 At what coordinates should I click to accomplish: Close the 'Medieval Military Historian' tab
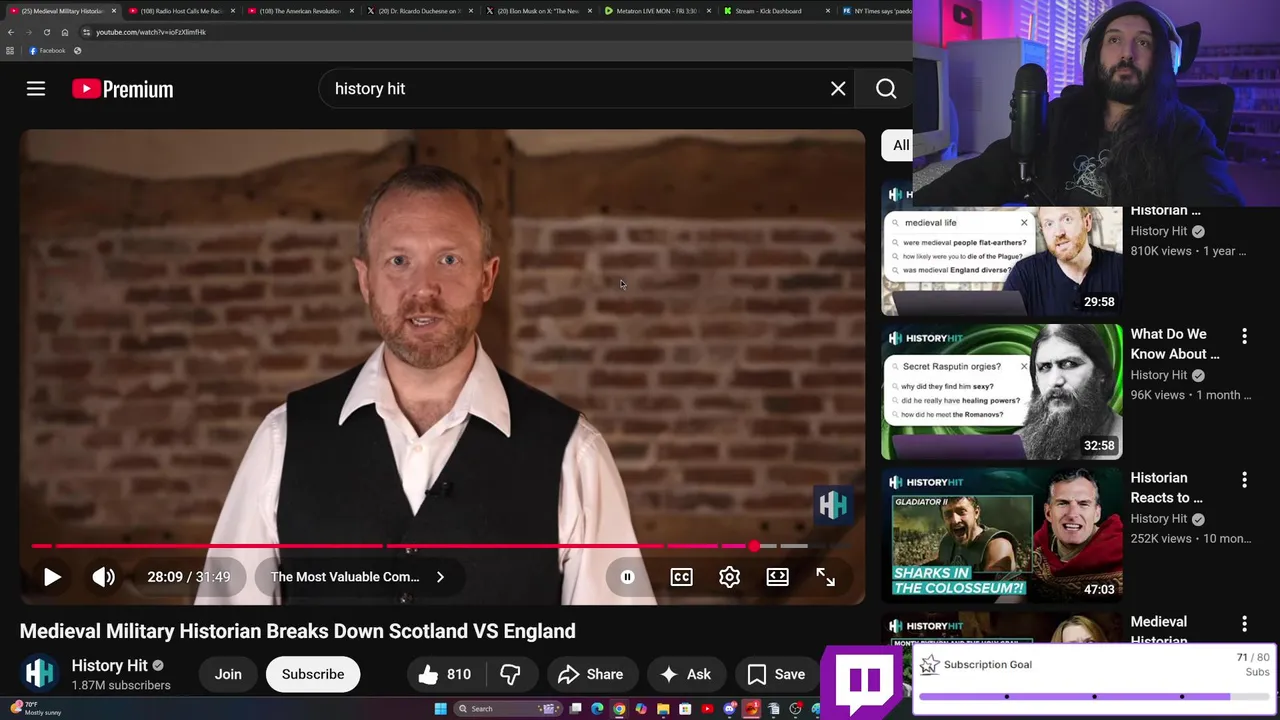point(114,11)
